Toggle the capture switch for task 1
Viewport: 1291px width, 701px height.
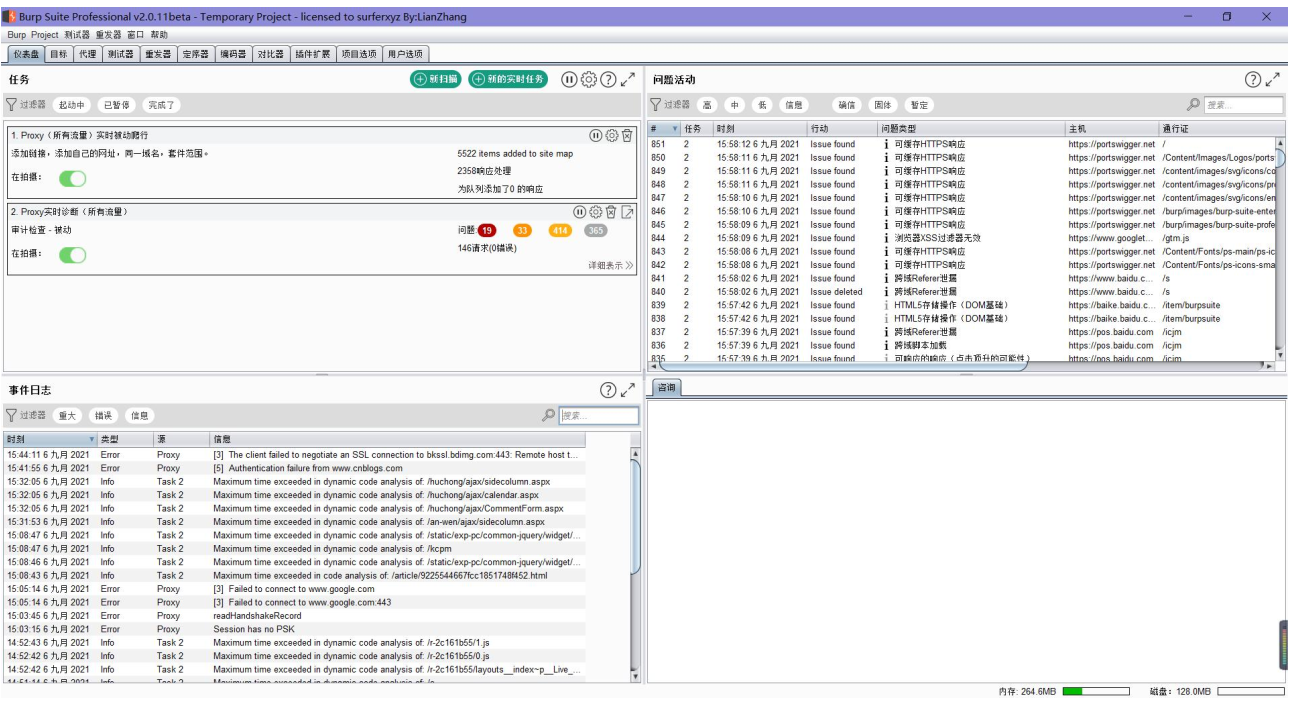(73, 178)
